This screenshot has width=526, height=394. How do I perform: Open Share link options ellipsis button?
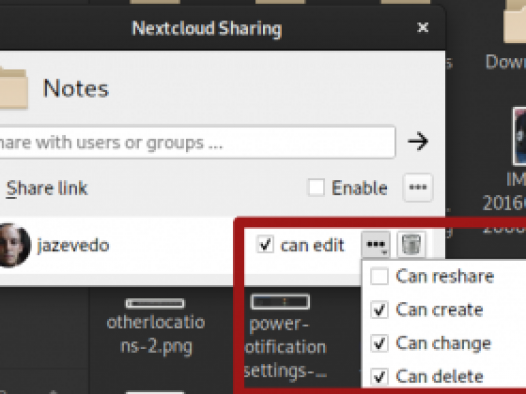[x=418, y=187]
